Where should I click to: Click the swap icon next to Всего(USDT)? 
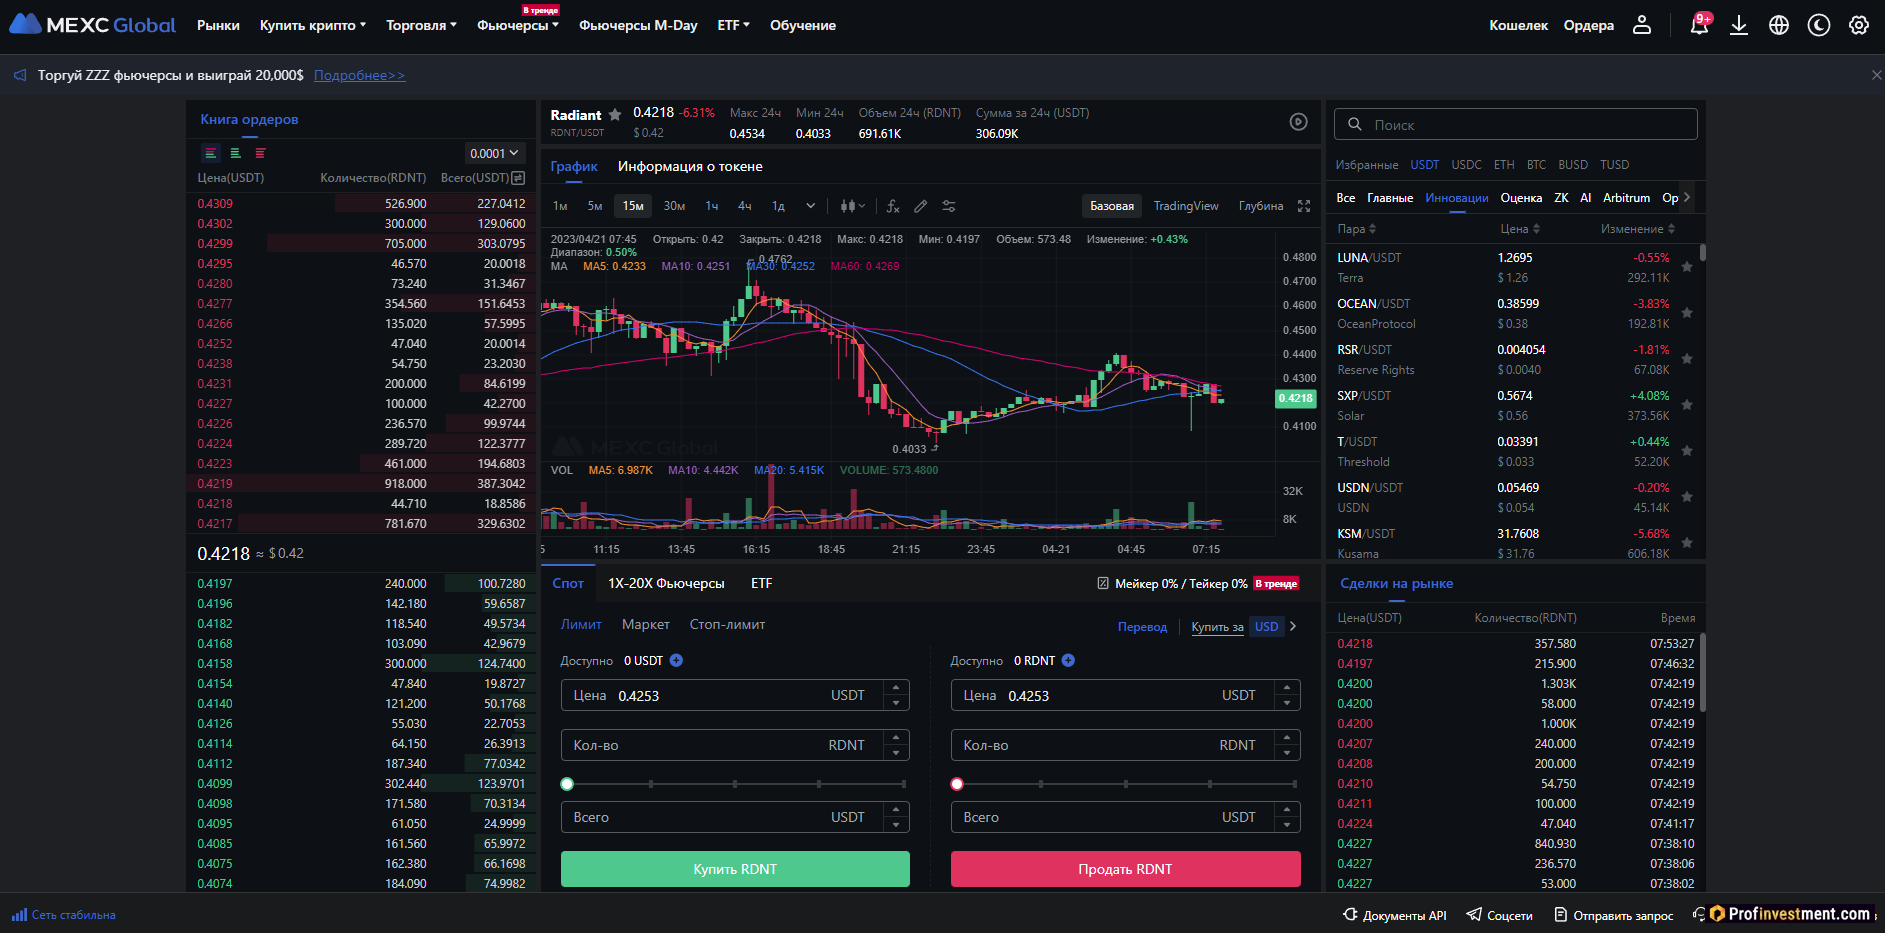click(x=518, y=178)
